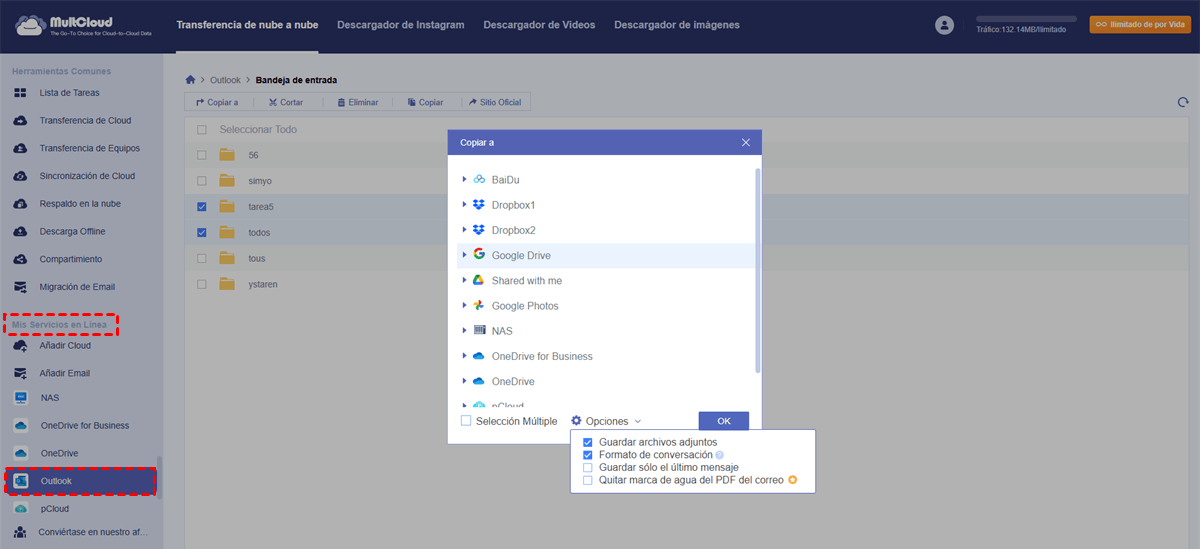Open the user account avatar icon
1200x549 pixels.
944,25
